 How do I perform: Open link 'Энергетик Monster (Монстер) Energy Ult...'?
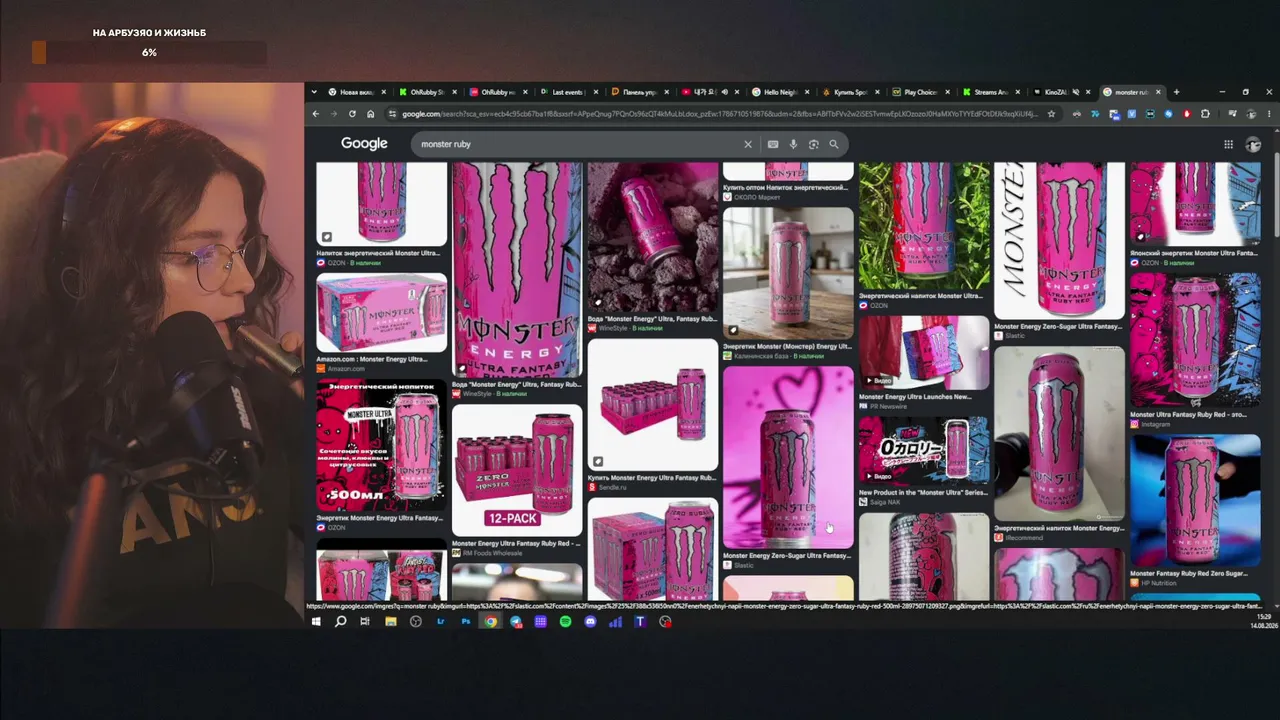point(787,346)
